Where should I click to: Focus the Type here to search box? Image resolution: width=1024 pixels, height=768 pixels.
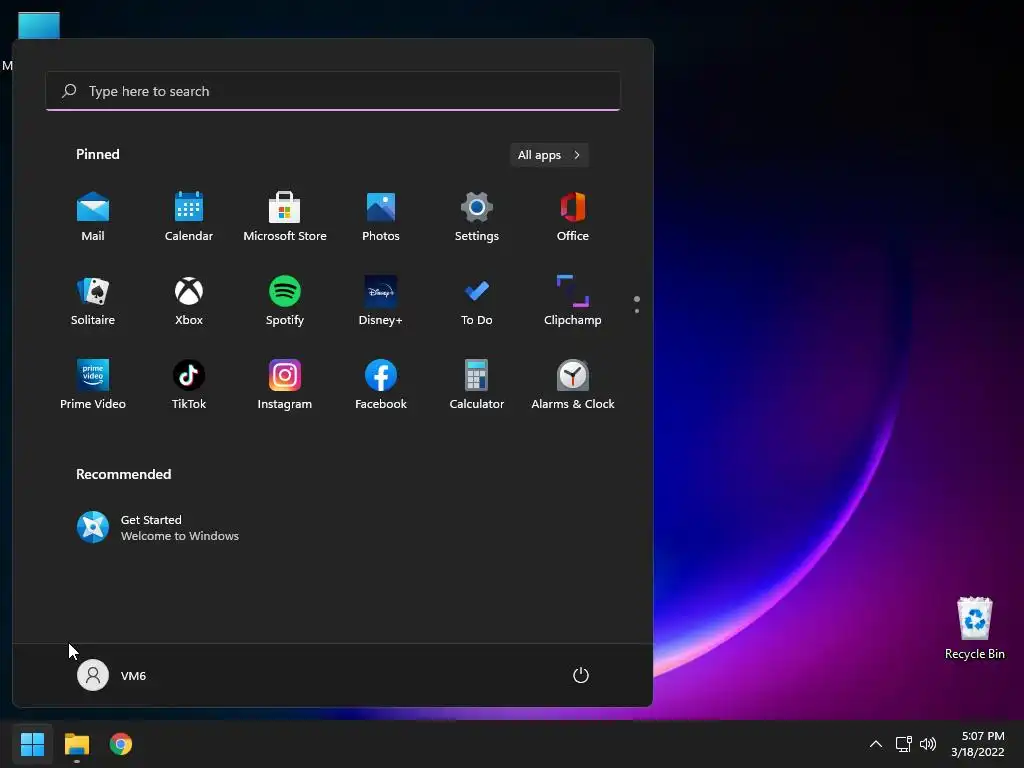(333, 91)
